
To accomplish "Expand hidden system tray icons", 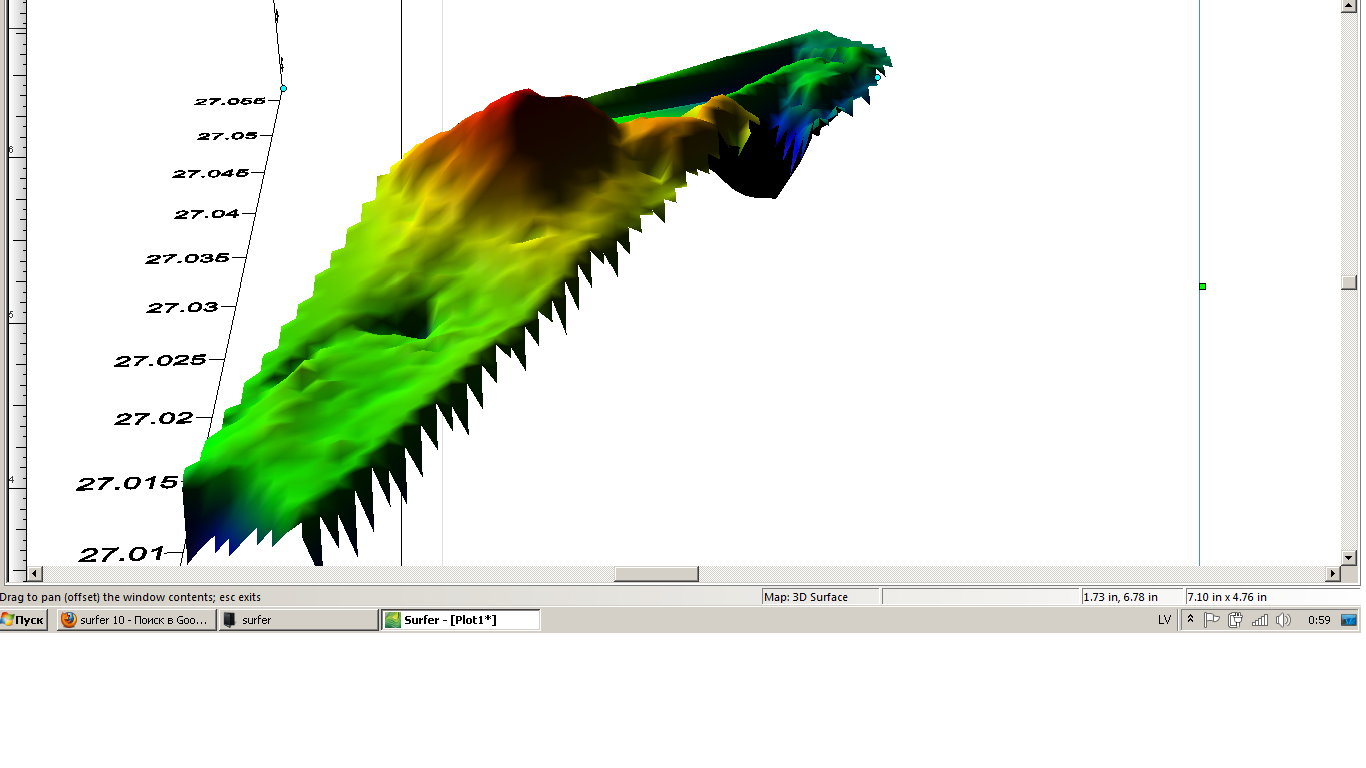I will (1190, 620).
